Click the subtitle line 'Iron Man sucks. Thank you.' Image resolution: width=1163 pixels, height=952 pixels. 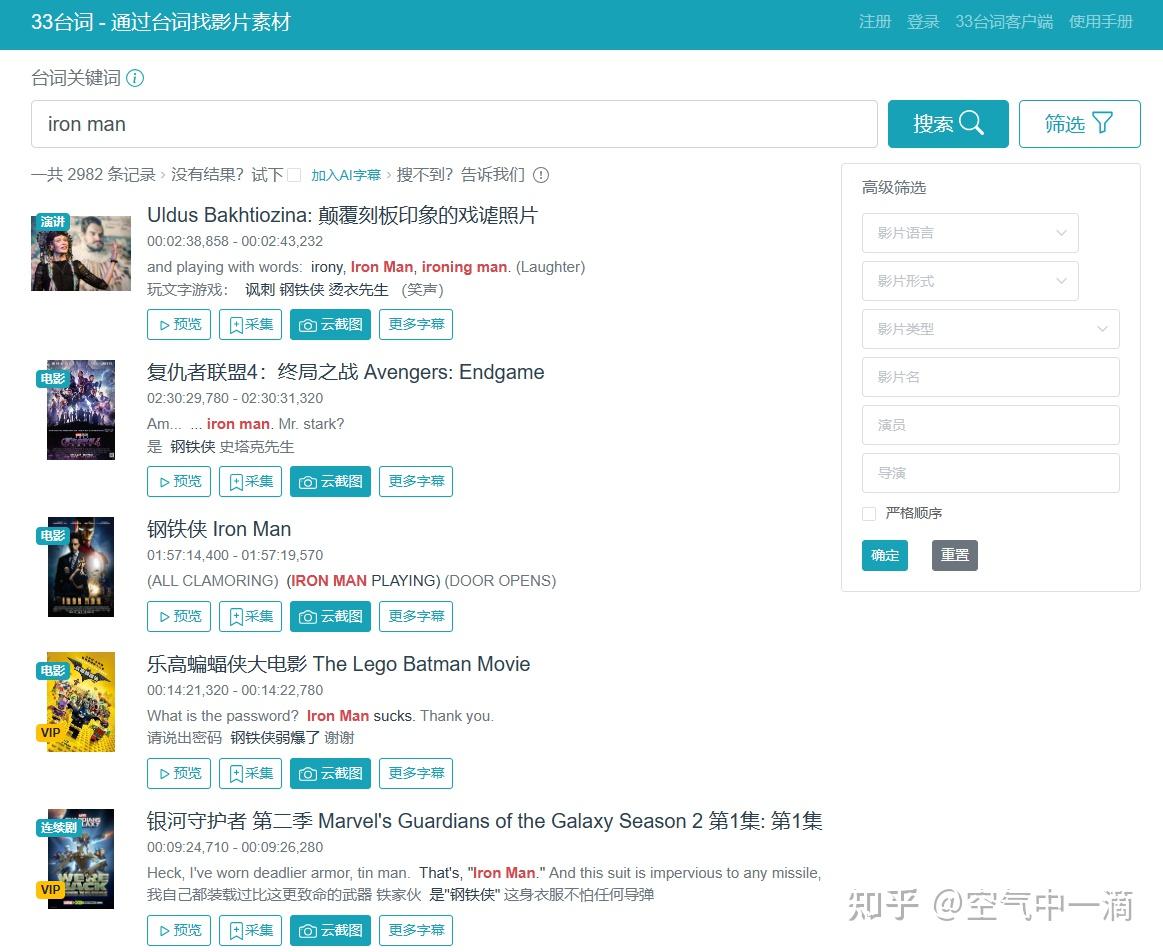tap(400, 716)
